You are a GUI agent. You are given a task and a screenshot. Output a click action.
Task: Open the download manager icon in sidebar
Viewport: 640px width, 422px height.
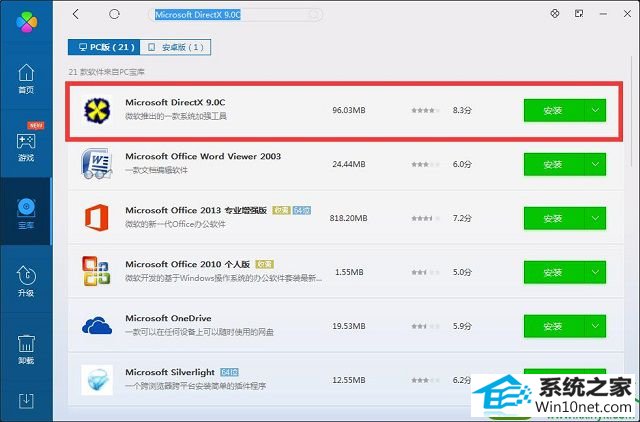pyautogui.click(x=26, y=401)
